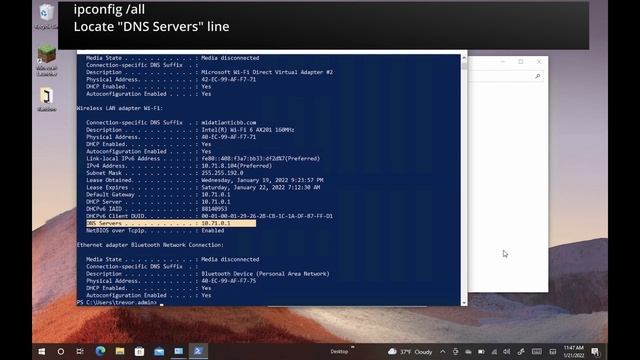Click the search magnifier in the back window
This screenshot has height=360, width=640.
(538, 76)
